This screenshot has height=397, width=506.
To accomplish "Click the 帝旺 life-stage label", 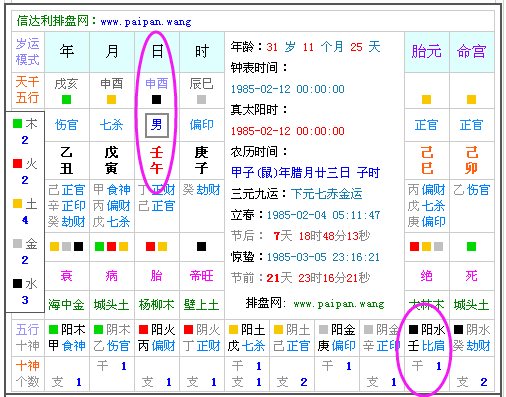I will click(x=202, y=276).
